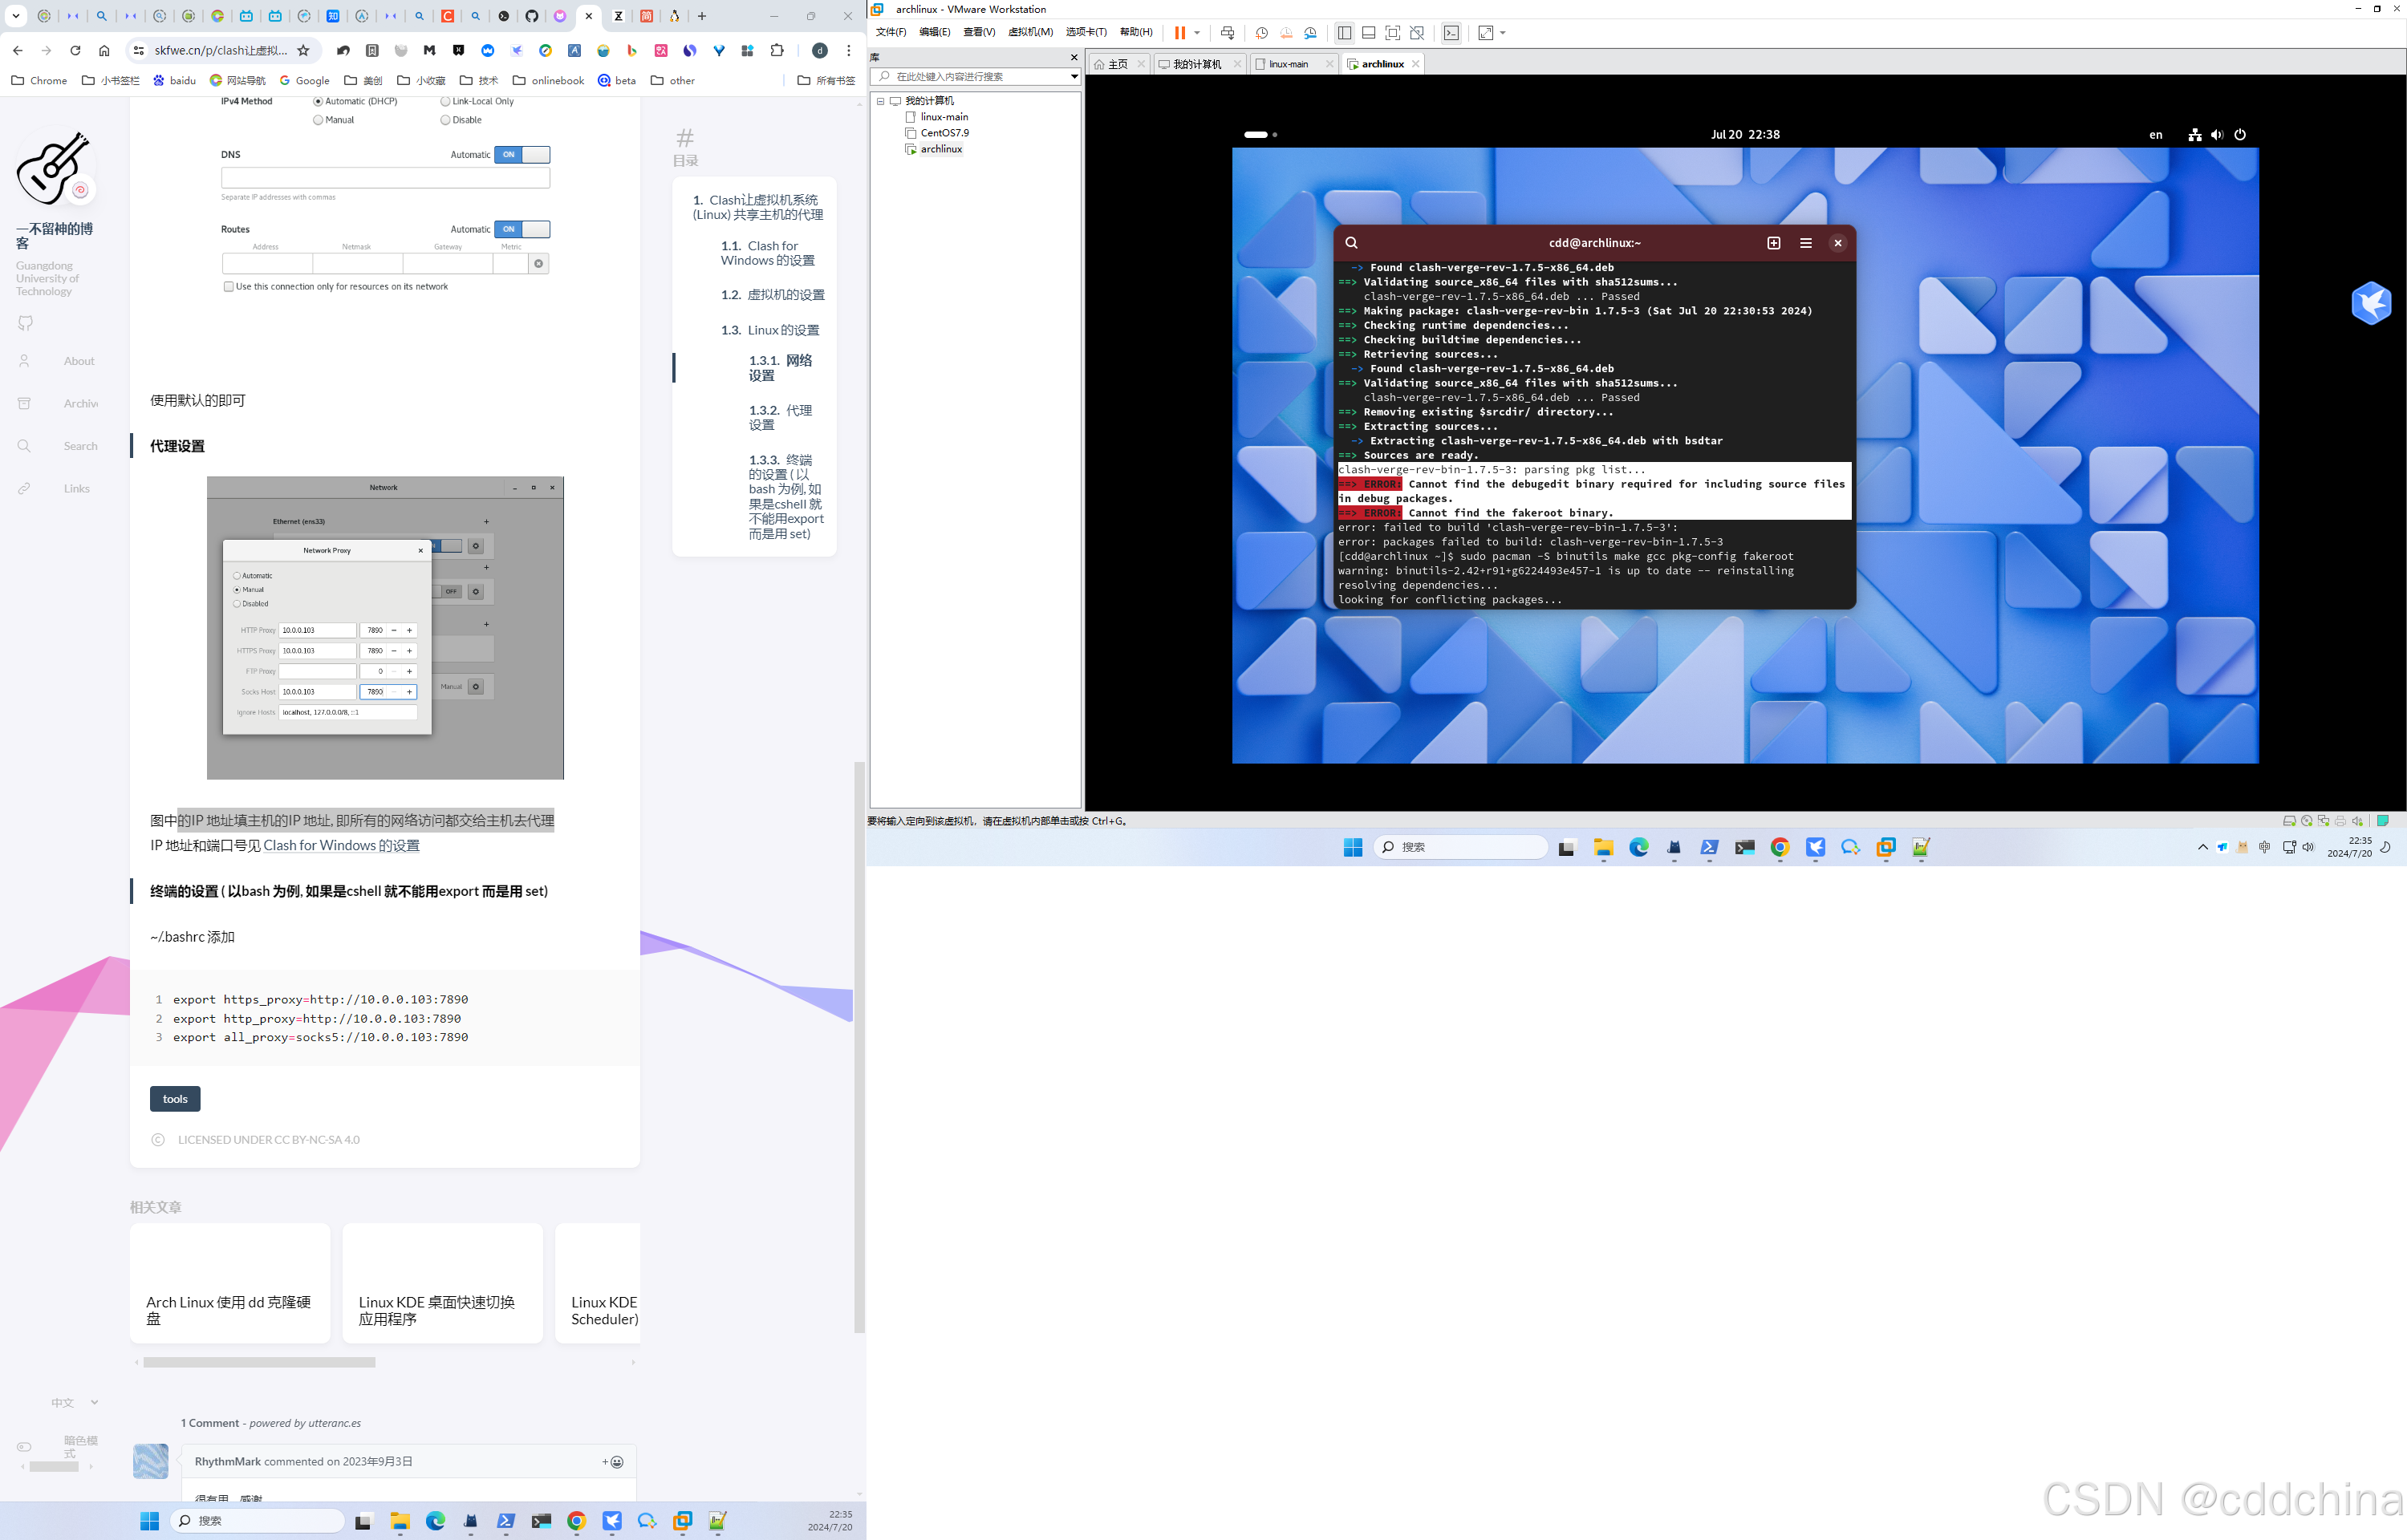Open new tab in GNOME terminal
The width and height of the screenshot is (2407, 1540).
click(x=1773, y=243)
